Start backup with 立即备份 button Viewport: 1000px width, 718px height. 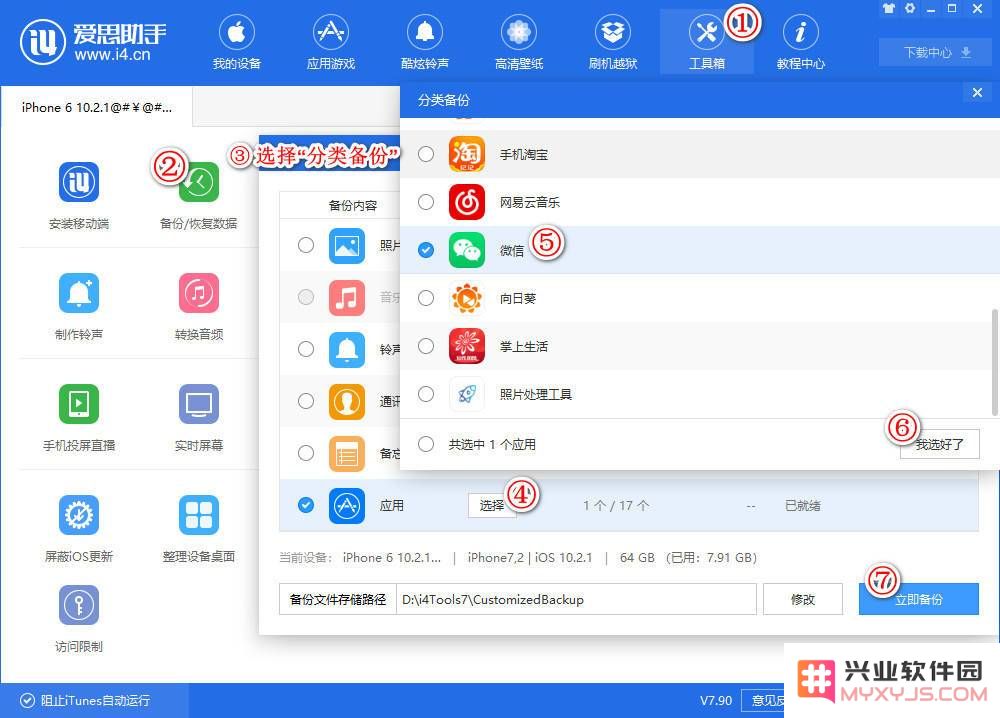[x=918, y=599]
